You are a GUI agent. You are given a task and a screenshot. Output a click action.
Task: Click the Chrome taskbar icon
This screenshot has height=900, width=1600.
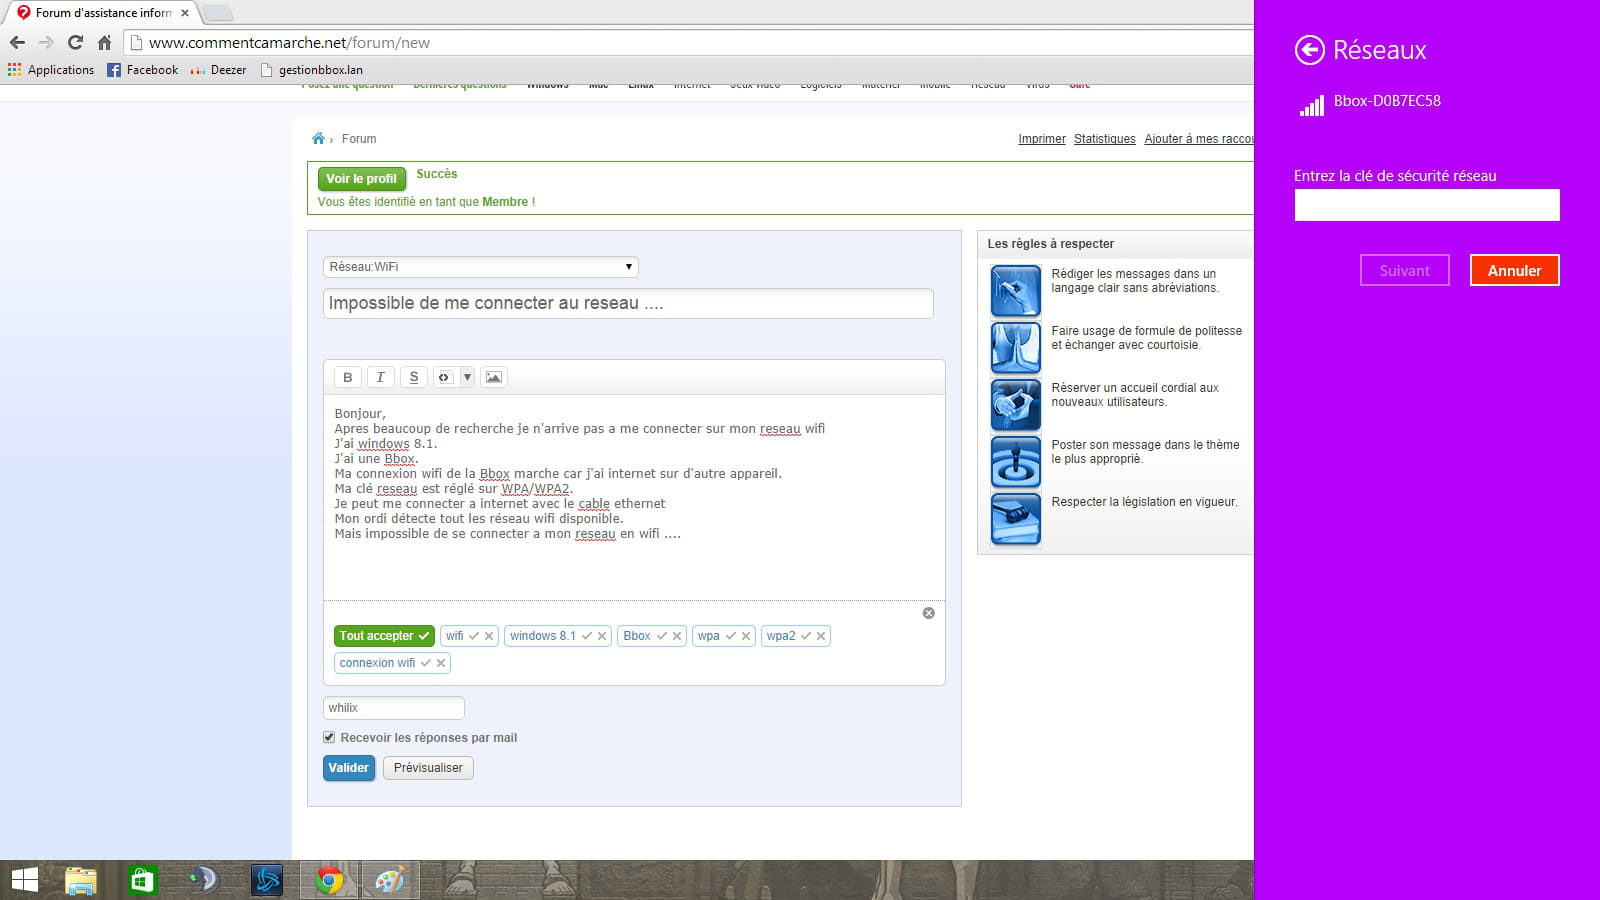pos(329,880)
